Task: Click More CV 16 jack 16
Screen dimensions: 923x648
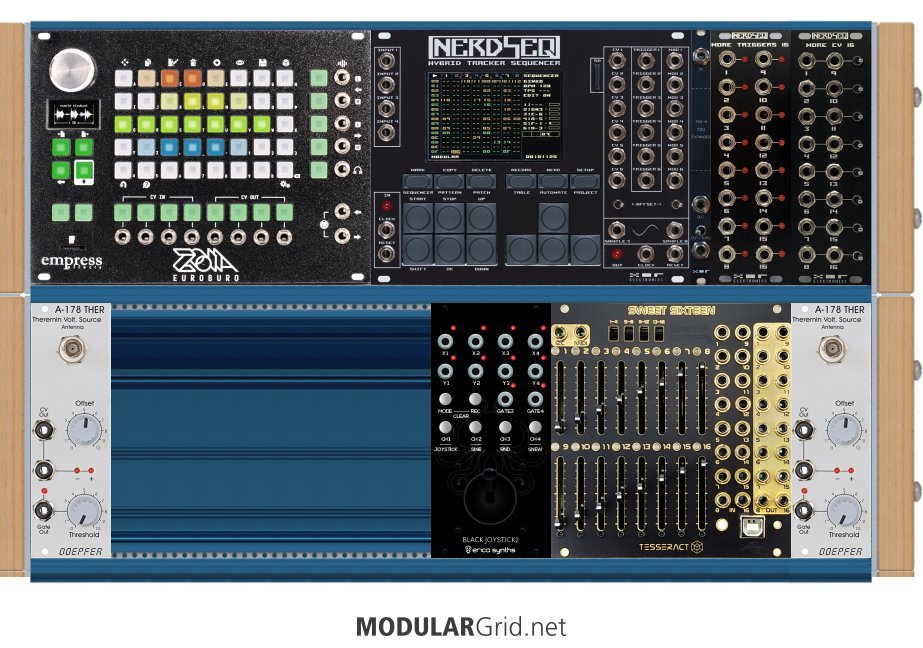Action: click(834, 255)
